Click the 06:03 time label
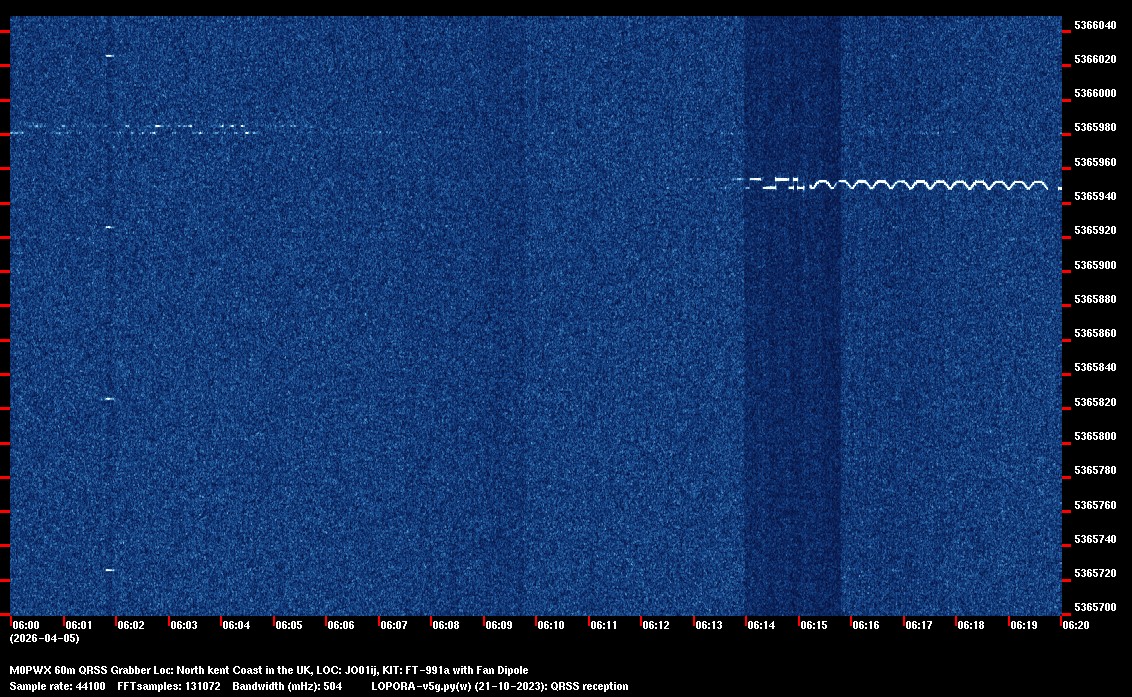The height and width of the screenshot is (697, 1132). (183, 625)
